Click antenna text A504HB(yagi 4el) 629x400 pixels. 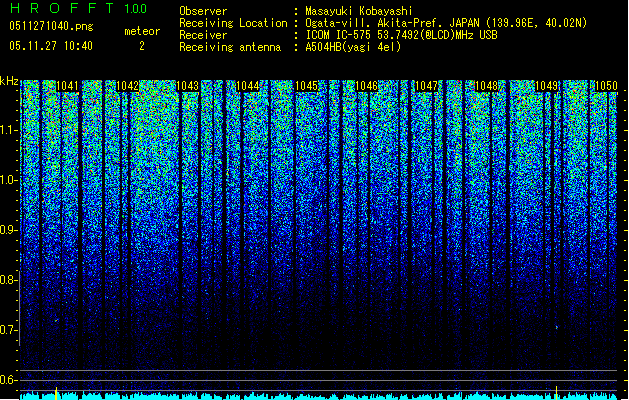[353, 47]
